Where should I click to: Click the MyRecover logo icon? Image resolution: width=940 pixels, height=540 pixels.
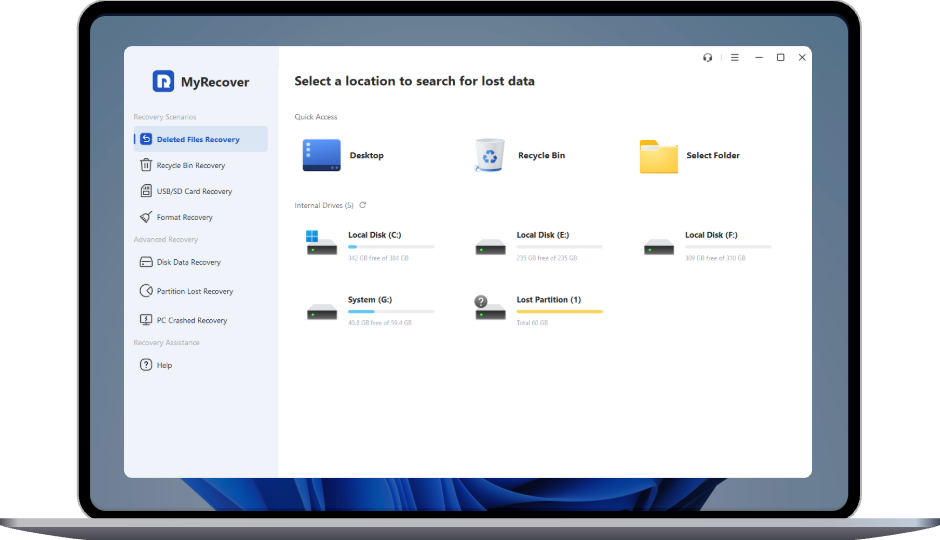point(163,81)
